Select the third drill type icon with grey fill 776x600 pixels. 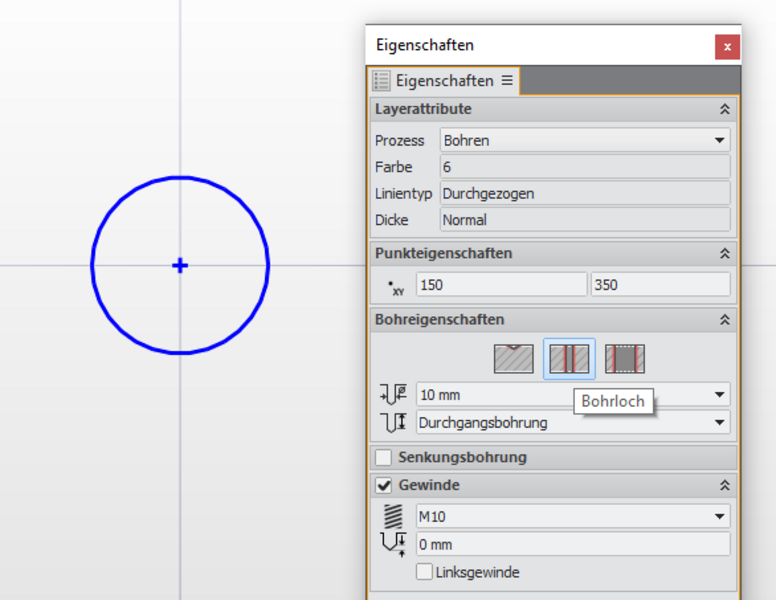[x=625, y=359]
